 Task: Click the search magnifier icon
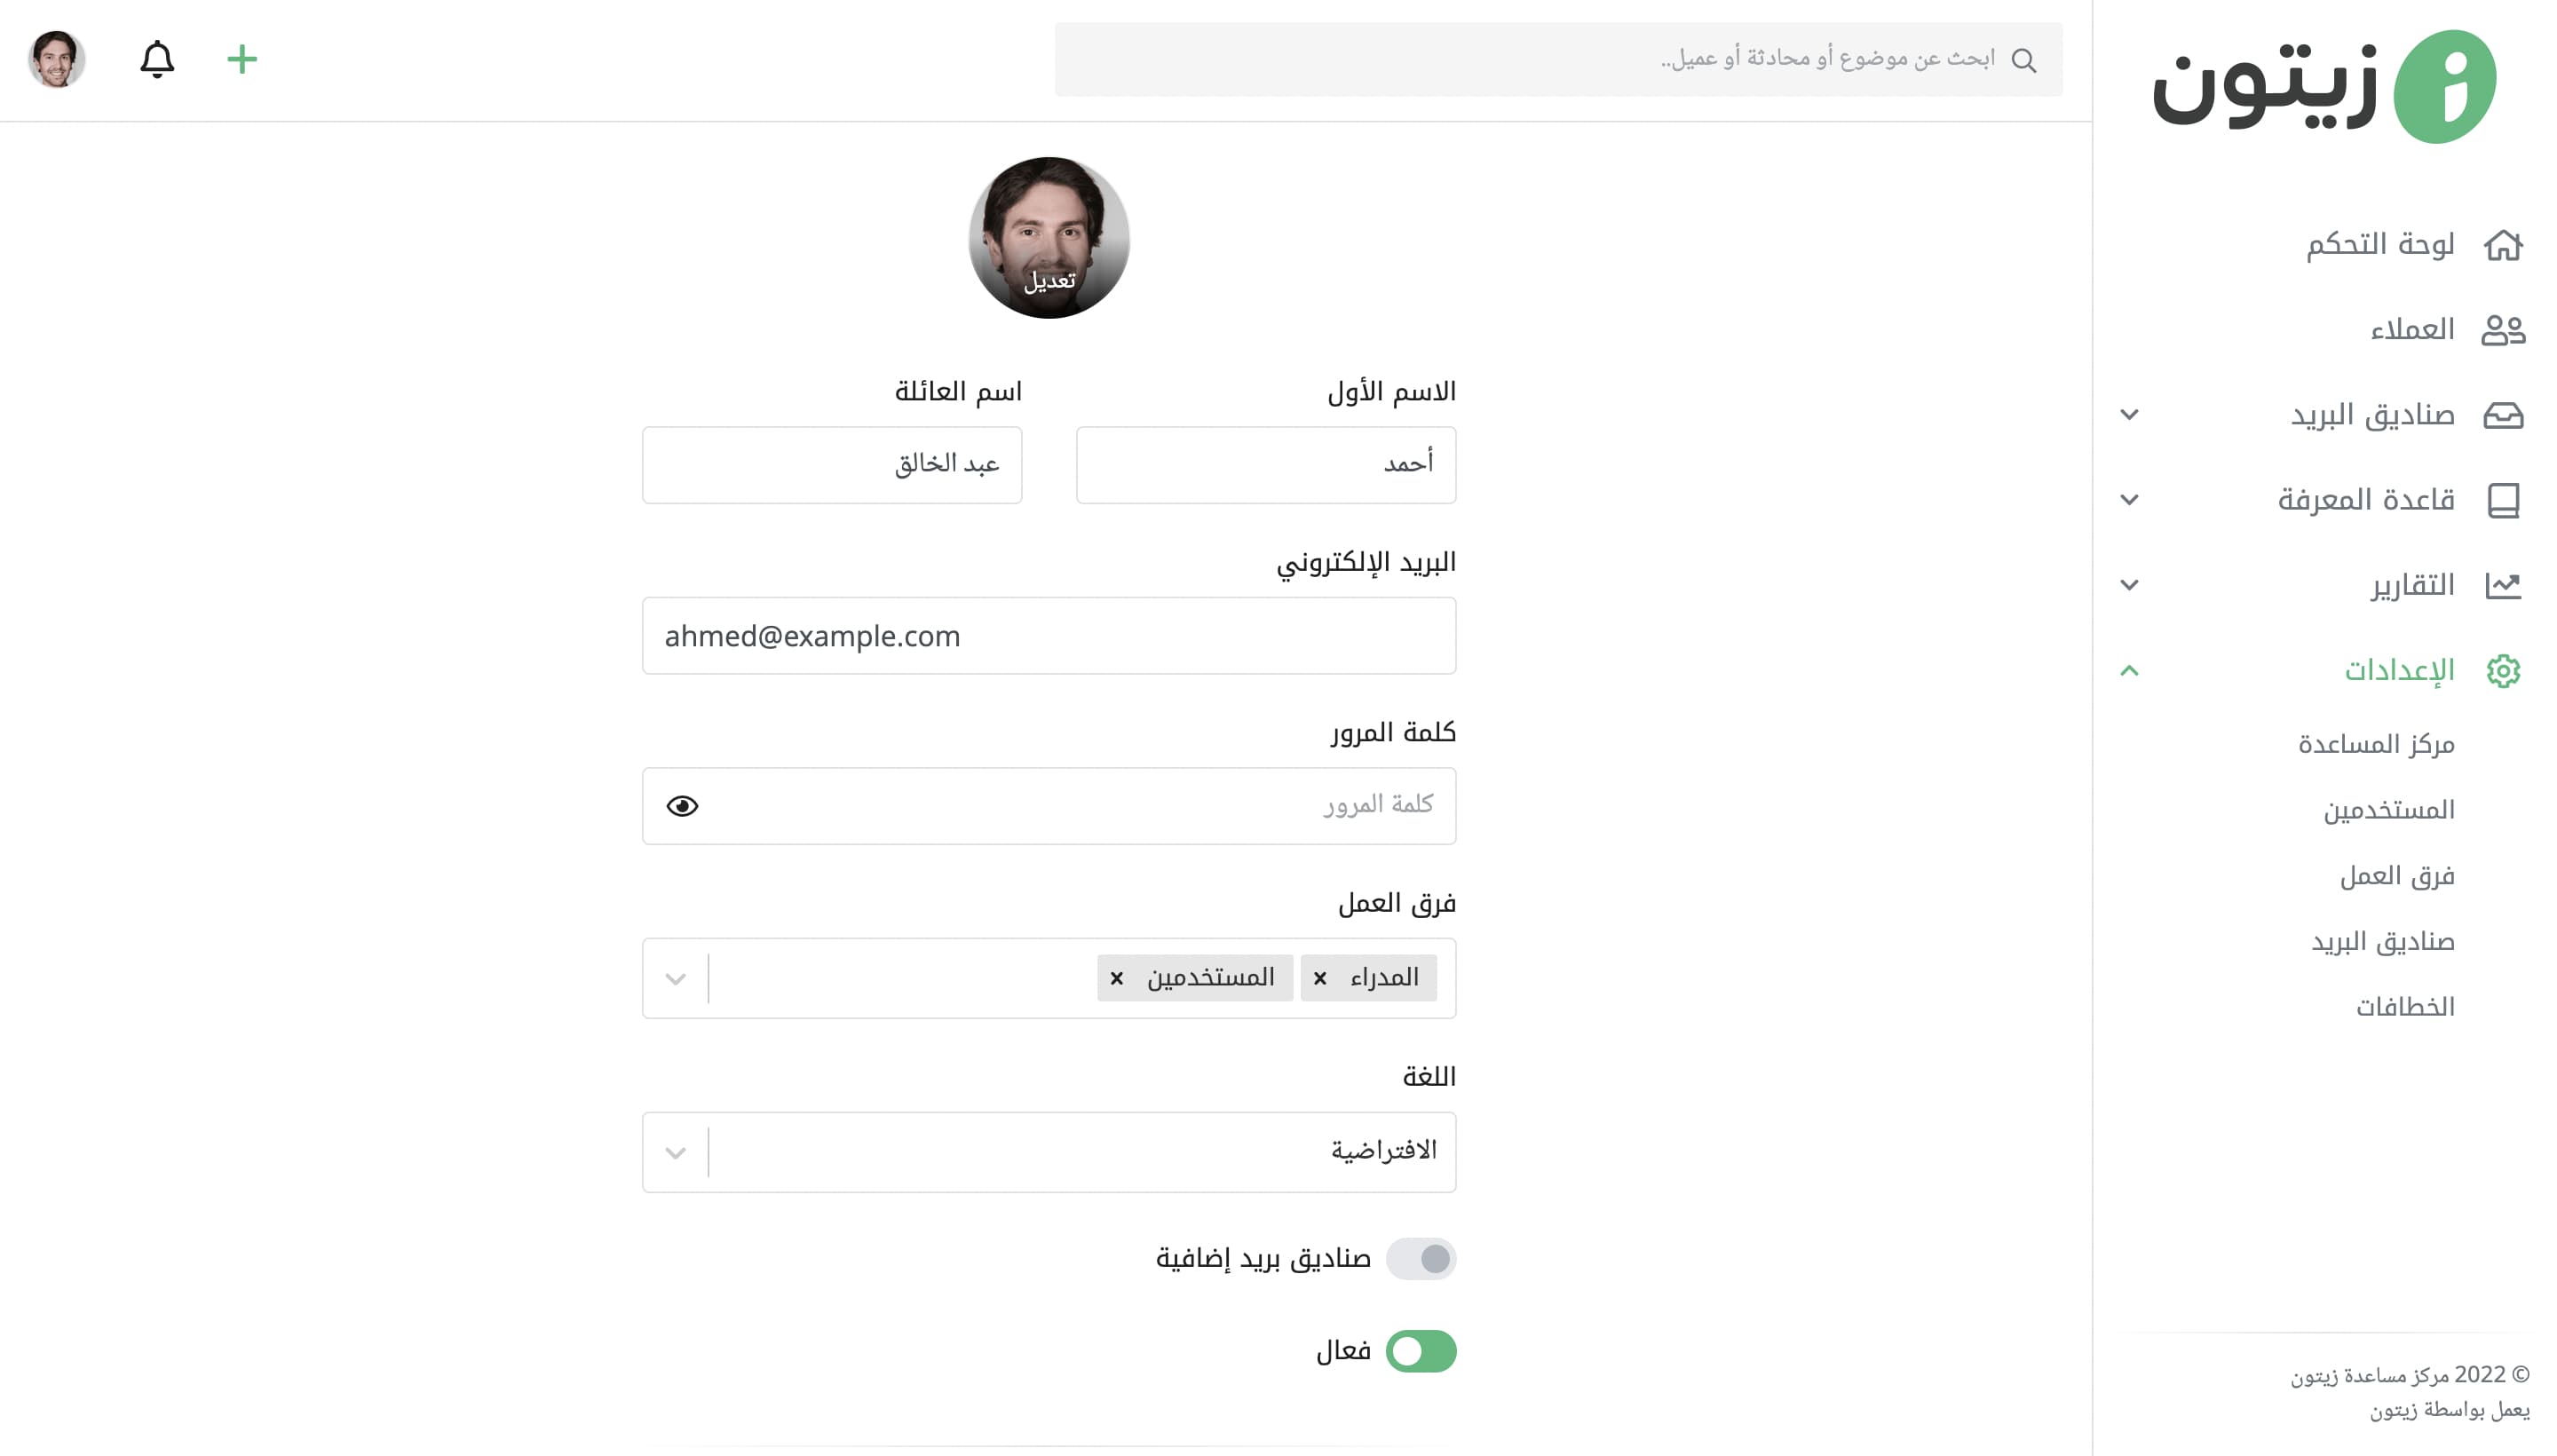[x=2024, y=60]
